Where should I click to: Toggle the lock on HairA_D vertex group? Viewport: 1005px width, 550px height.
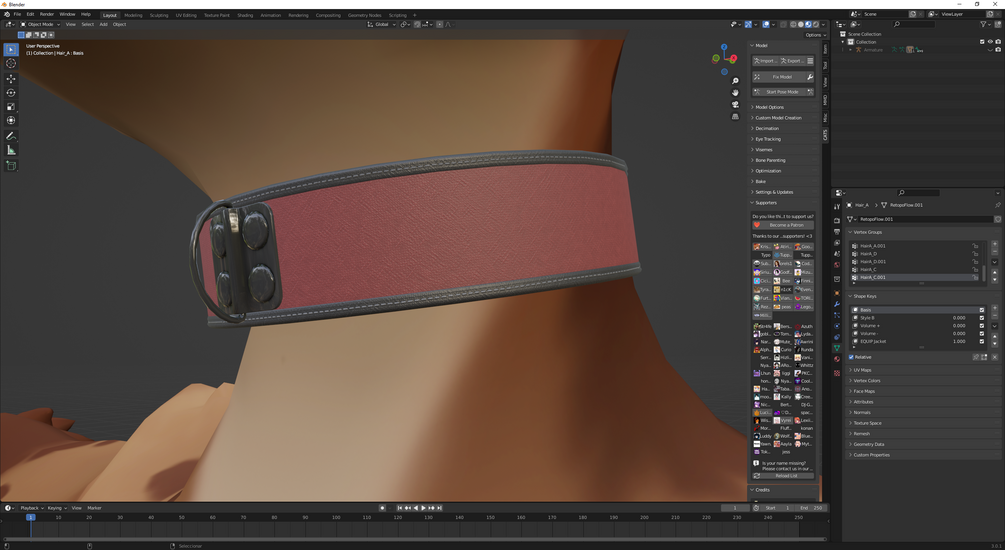[975, 254]
